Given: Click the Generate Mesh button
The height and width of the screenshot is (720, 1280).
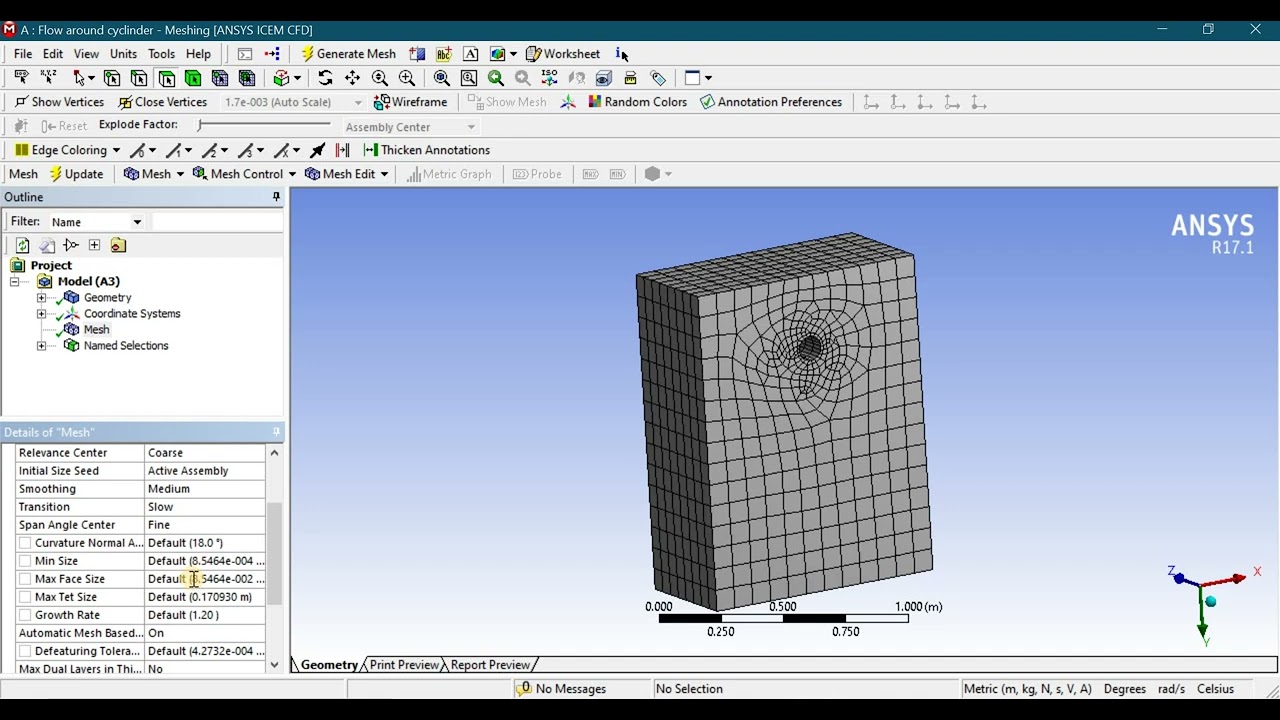Looking at the screenshot, I should coord(348,54).
